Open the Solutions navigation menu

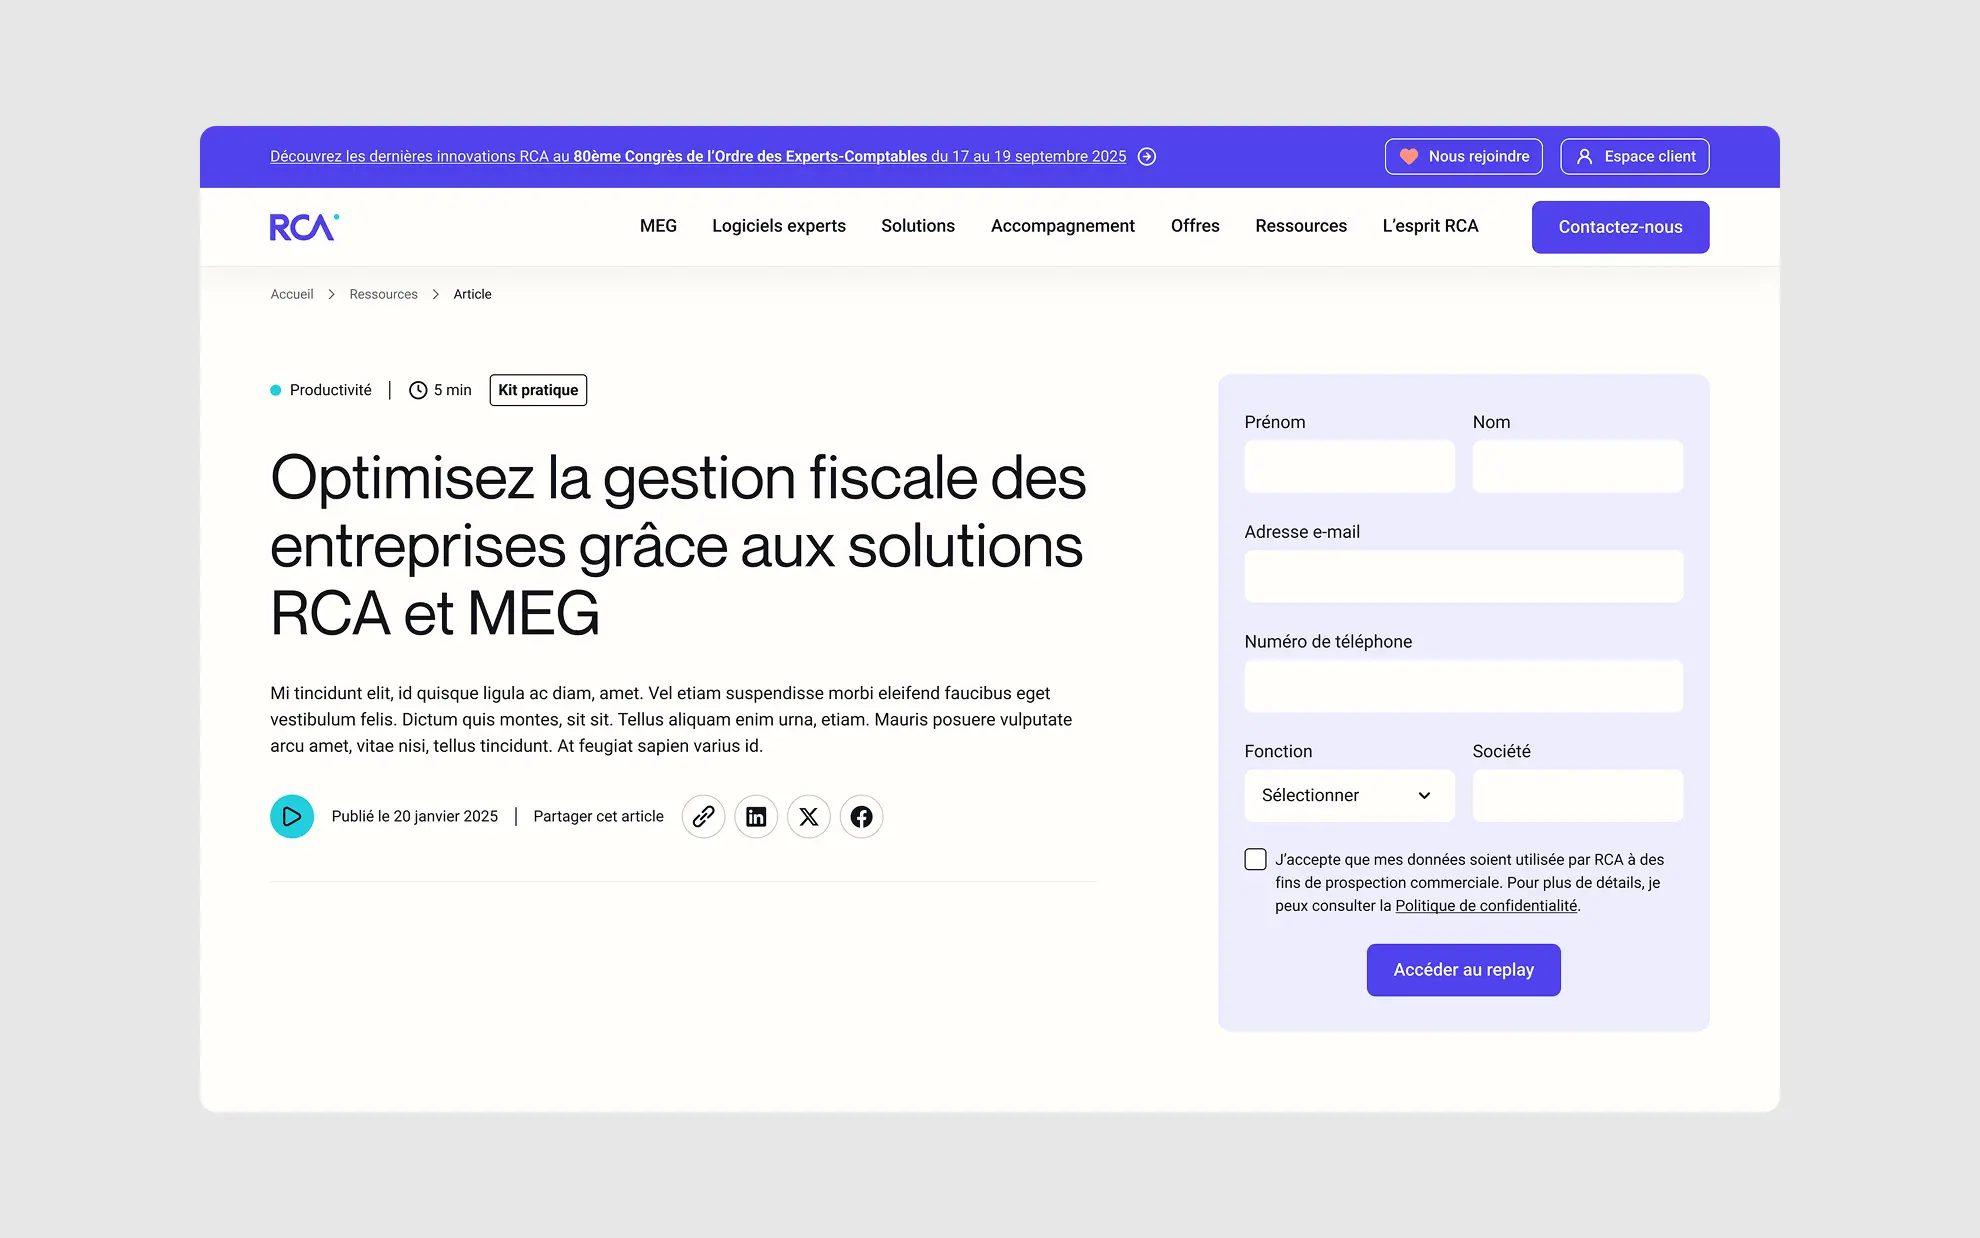point(917,226)
